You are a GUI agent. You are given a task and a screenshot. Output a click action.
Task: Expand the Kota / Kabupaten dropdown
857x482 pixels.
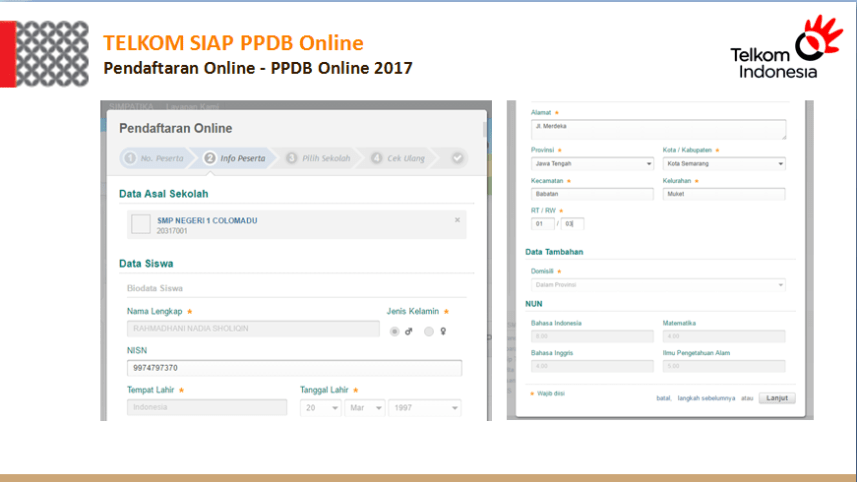tap(723, 164)
